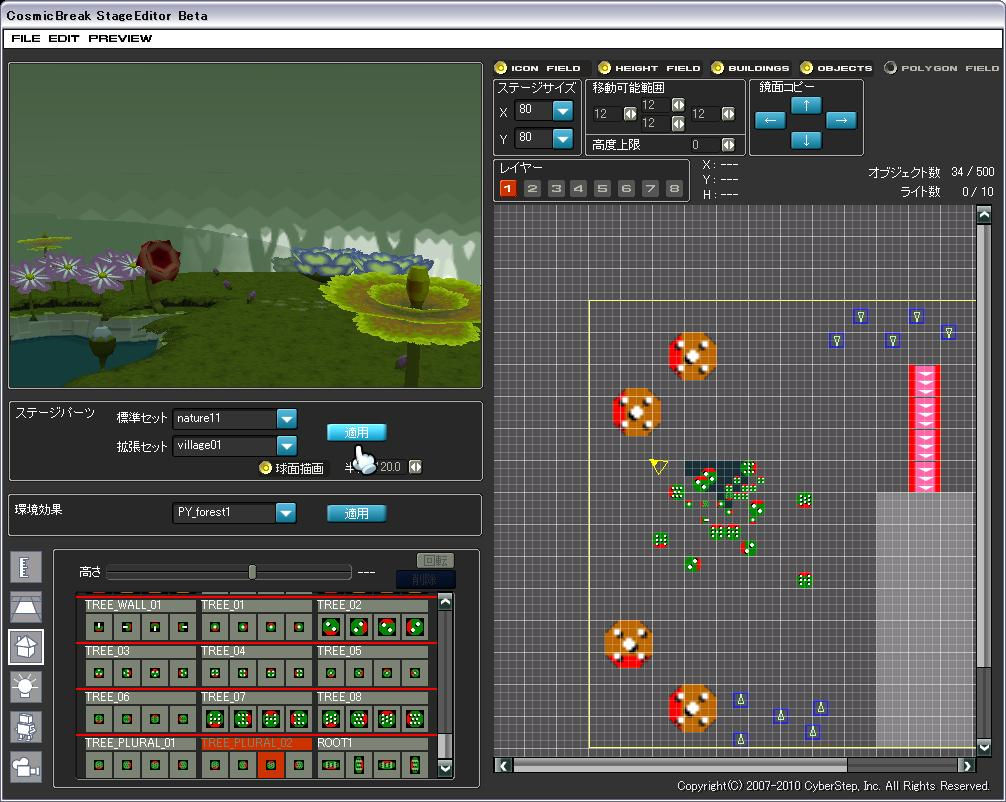
Task: Toggle POLYGON FIELD visibility
Action: pyautogui.click(x=890, y=68)
